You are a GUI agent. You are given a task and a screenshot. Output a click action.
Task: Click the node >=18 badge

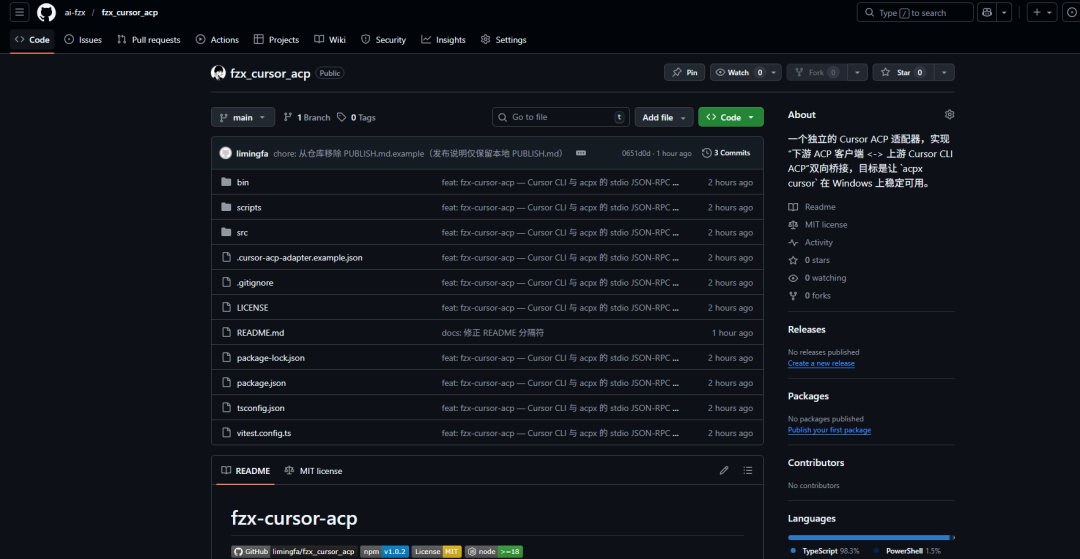tap(494, 551)
